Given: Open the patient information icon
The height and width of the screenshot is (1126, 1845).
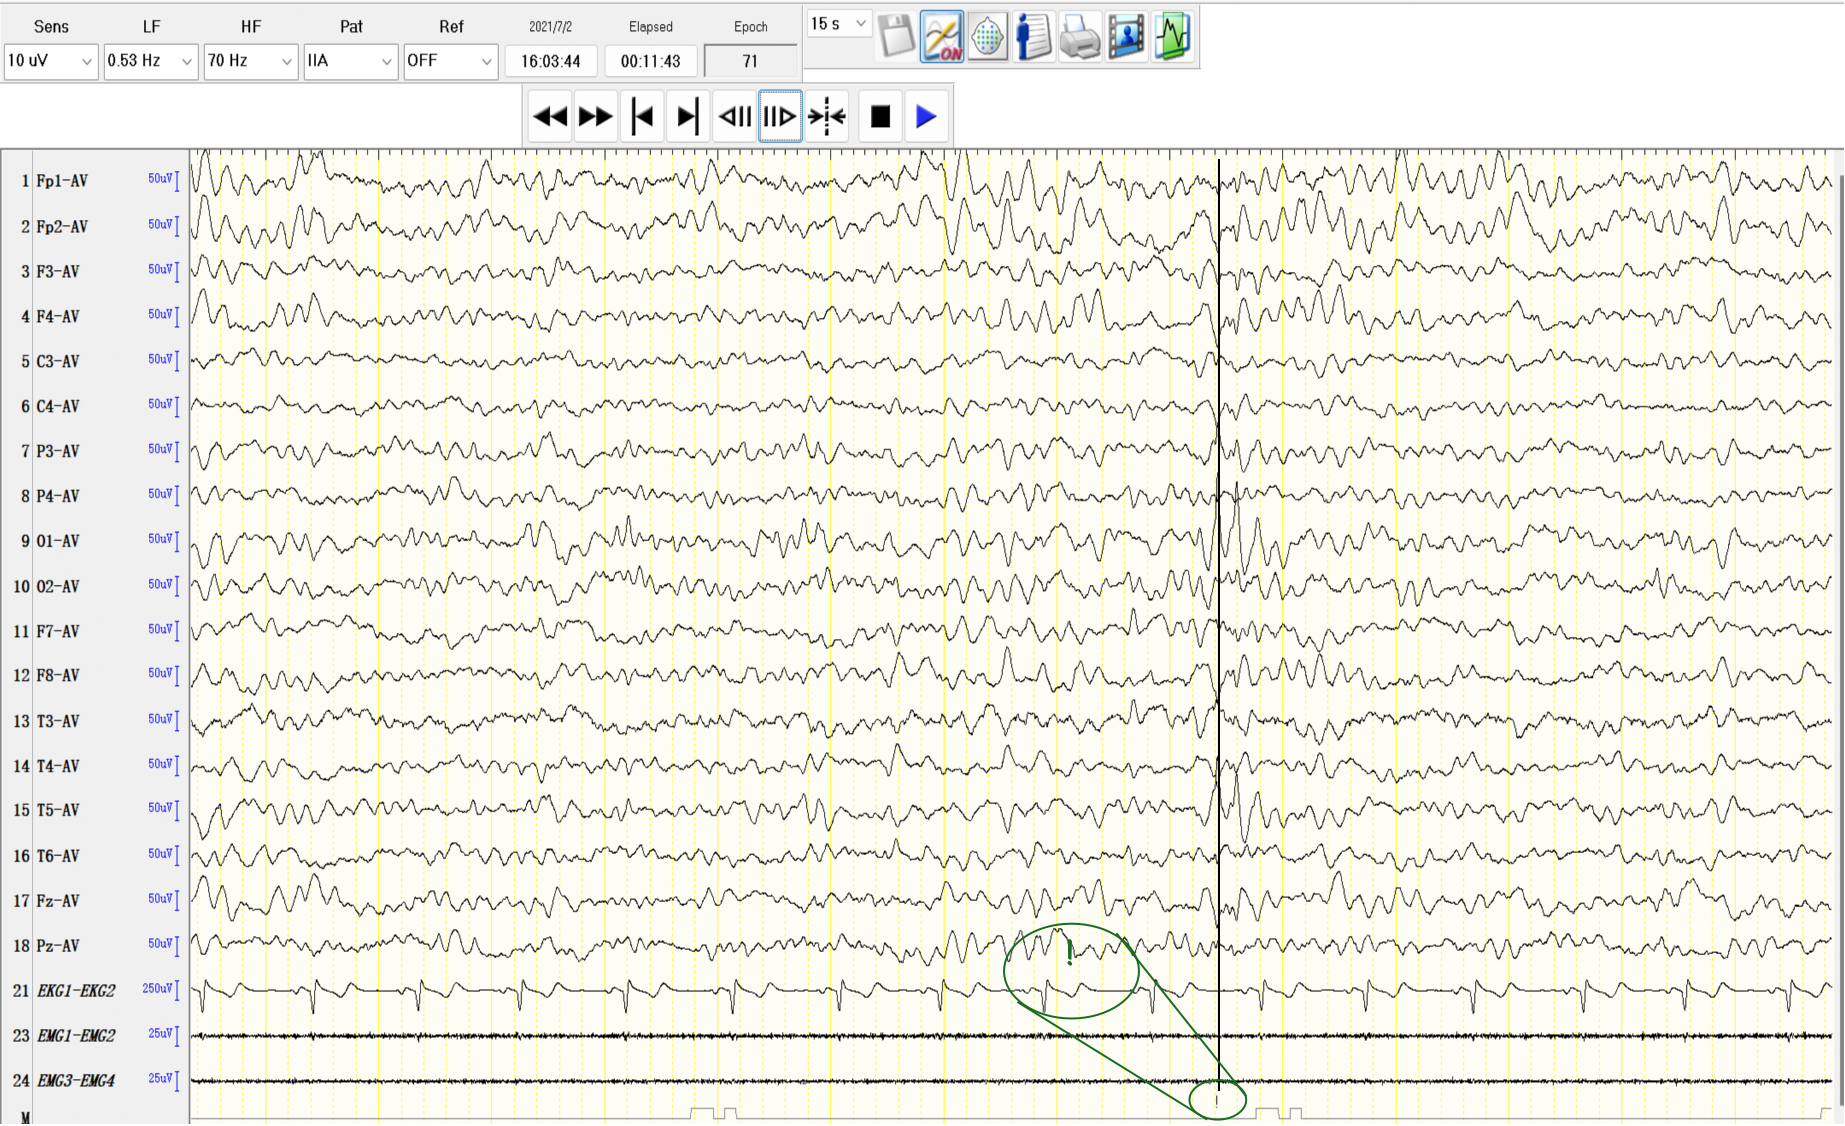Looking at the screenshot, I should click(1034, 37).
